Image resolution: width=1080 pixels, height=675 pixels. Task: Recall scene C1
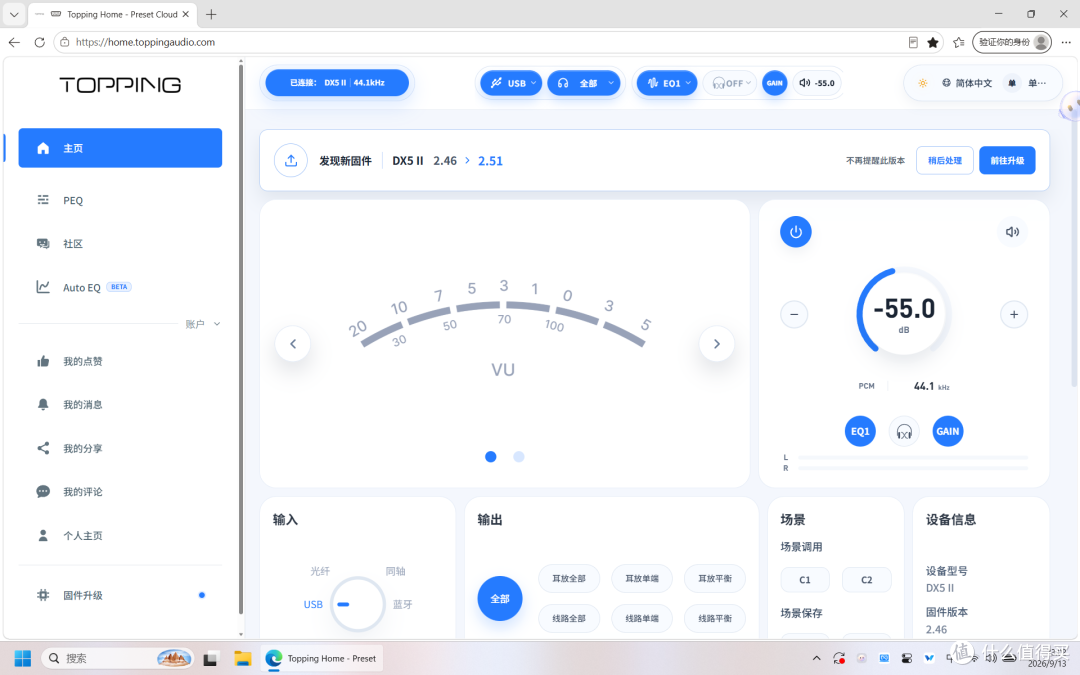point(805,580)
